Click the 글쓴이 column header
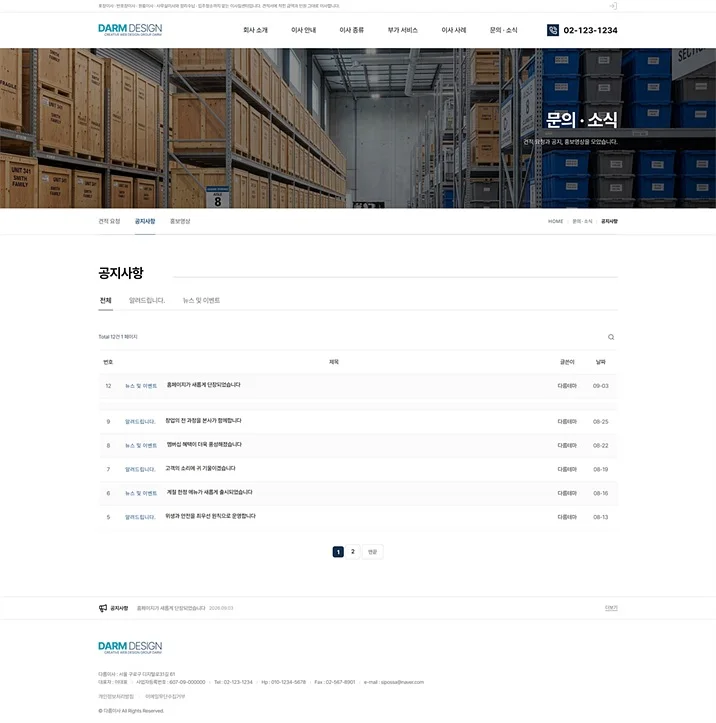 567,362
